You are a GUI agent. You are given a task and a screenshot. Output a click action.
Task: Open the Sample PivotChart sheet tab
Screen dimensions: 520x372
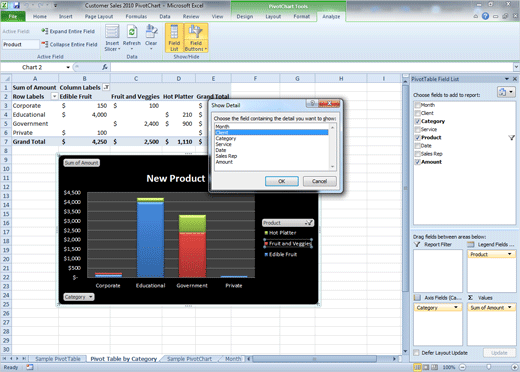pos(189,359)
